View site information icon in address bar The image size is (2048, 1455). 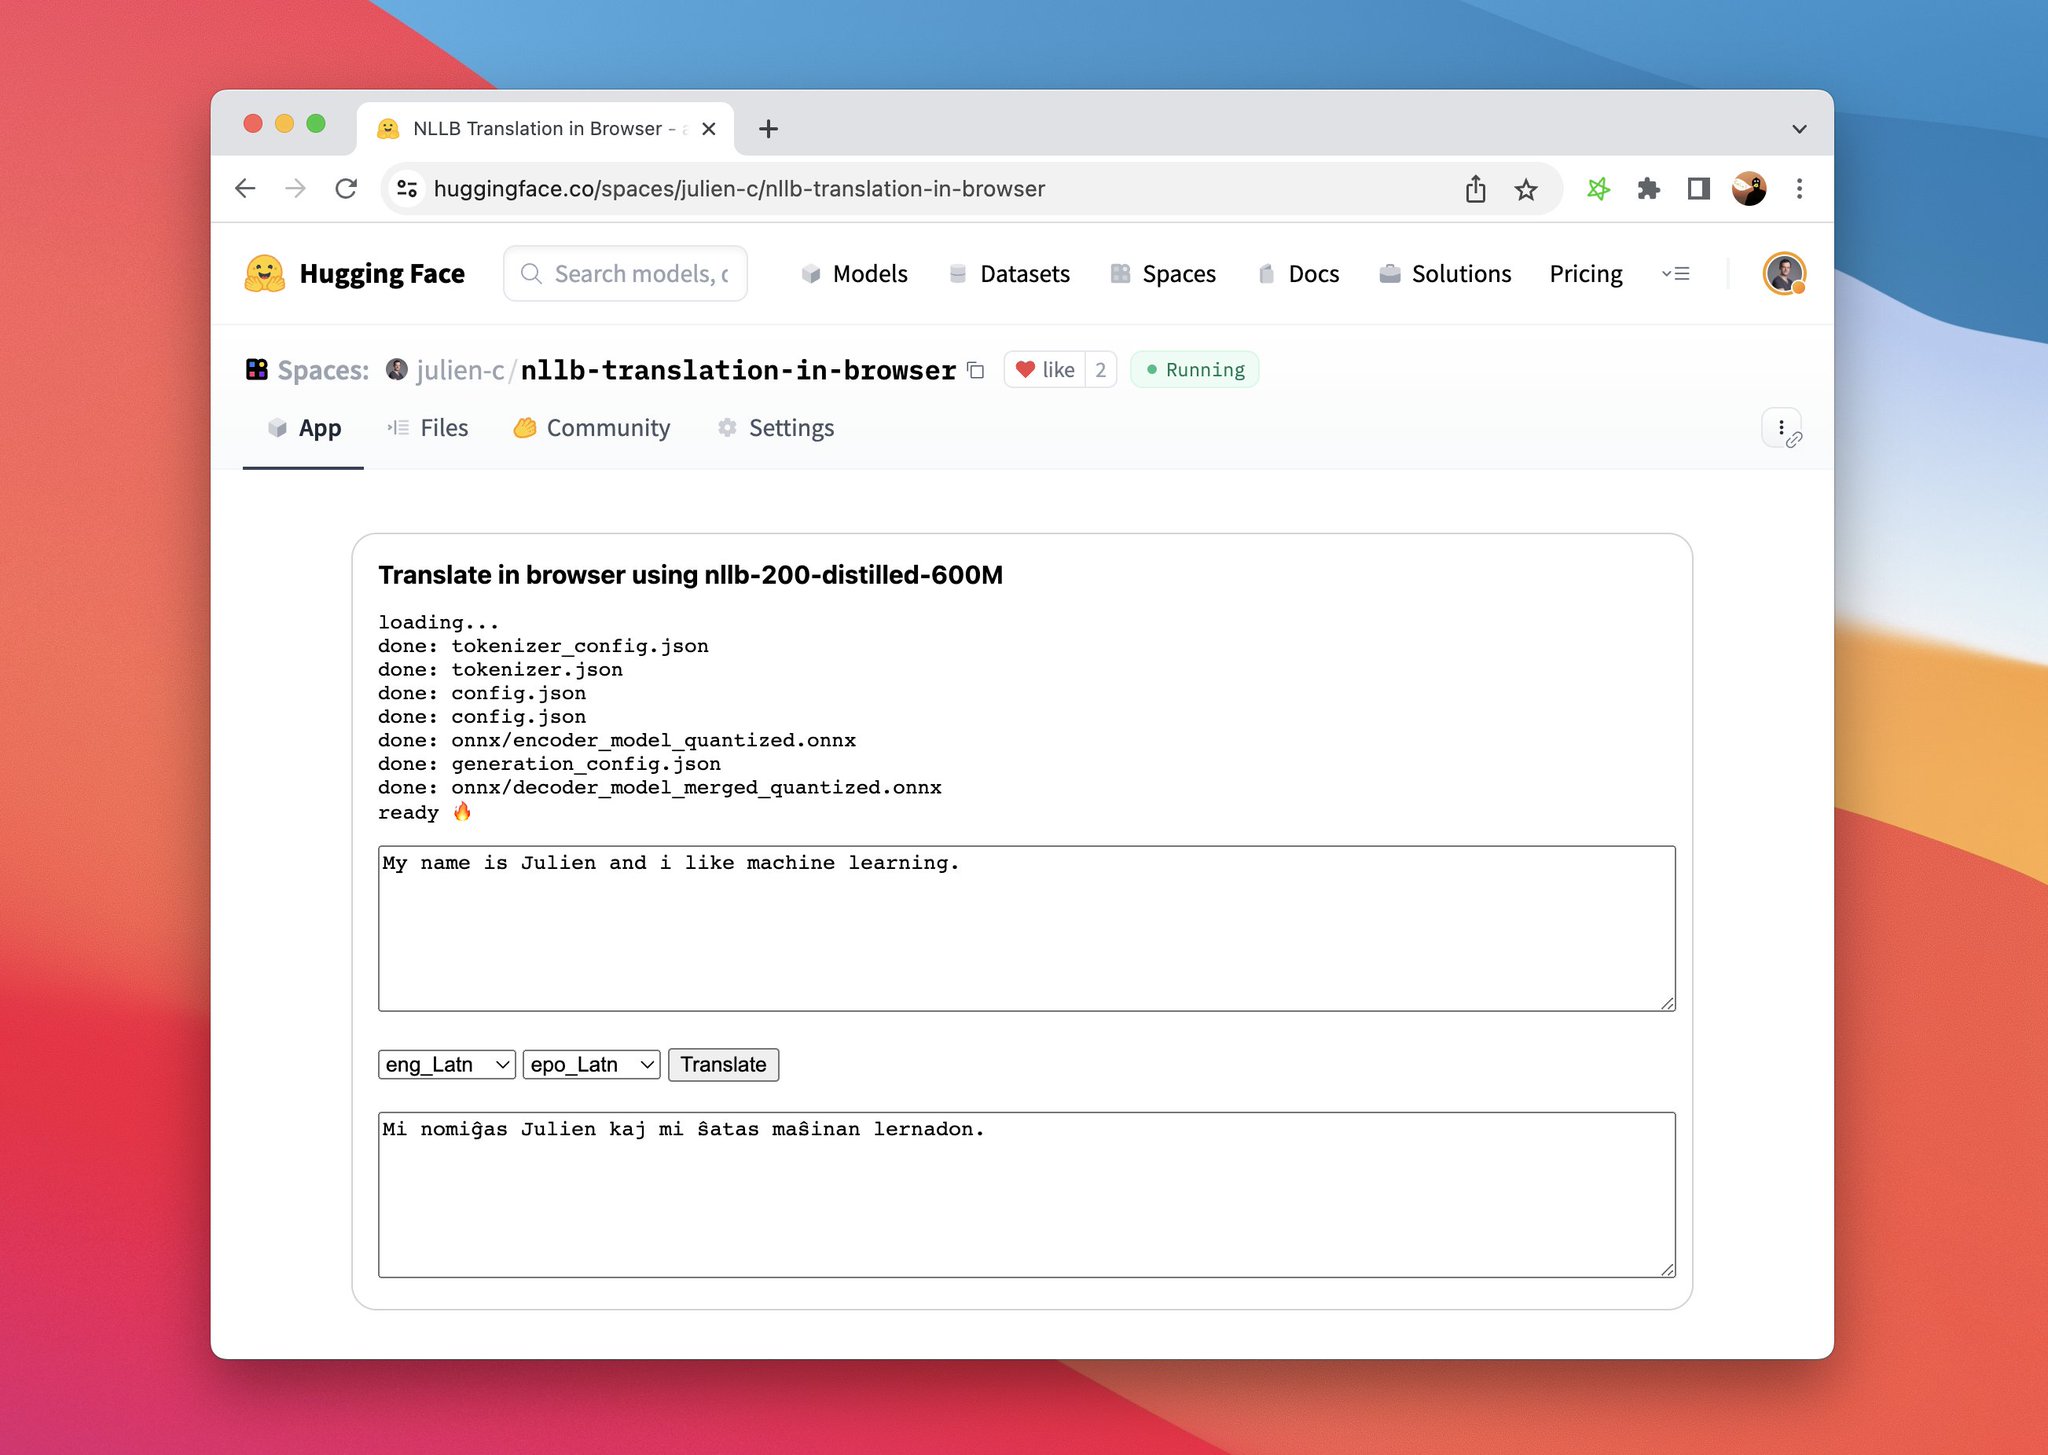pyautogui.click(x=407, y=189)
